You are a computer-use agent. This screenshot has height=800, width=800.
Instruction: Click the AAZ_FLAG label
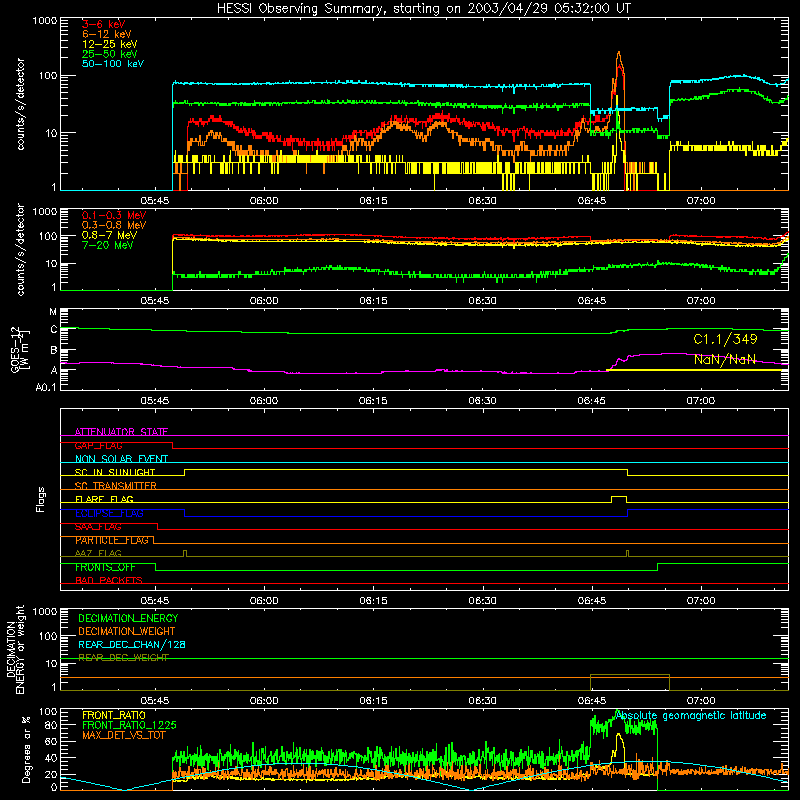pyautogui.click(x=98, y=553)
